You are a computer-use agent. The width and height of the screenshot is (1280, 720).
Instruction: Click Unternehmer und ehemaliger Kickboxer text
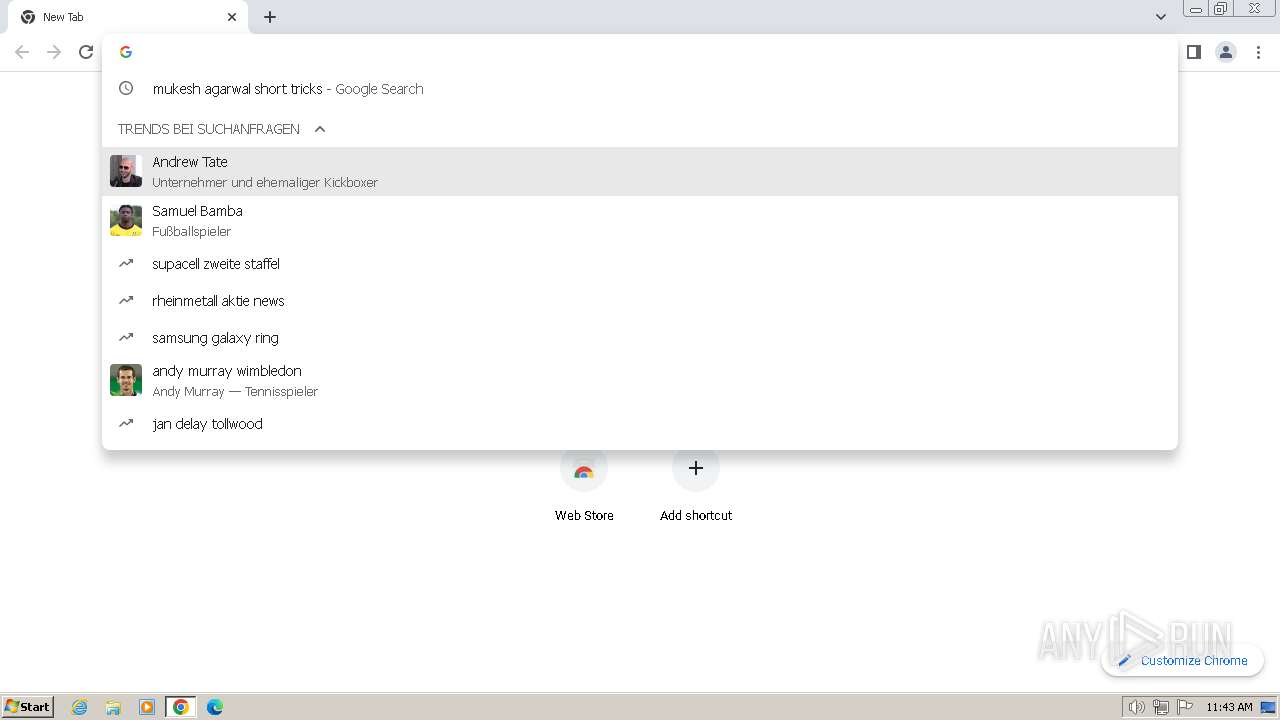[265, 182]
